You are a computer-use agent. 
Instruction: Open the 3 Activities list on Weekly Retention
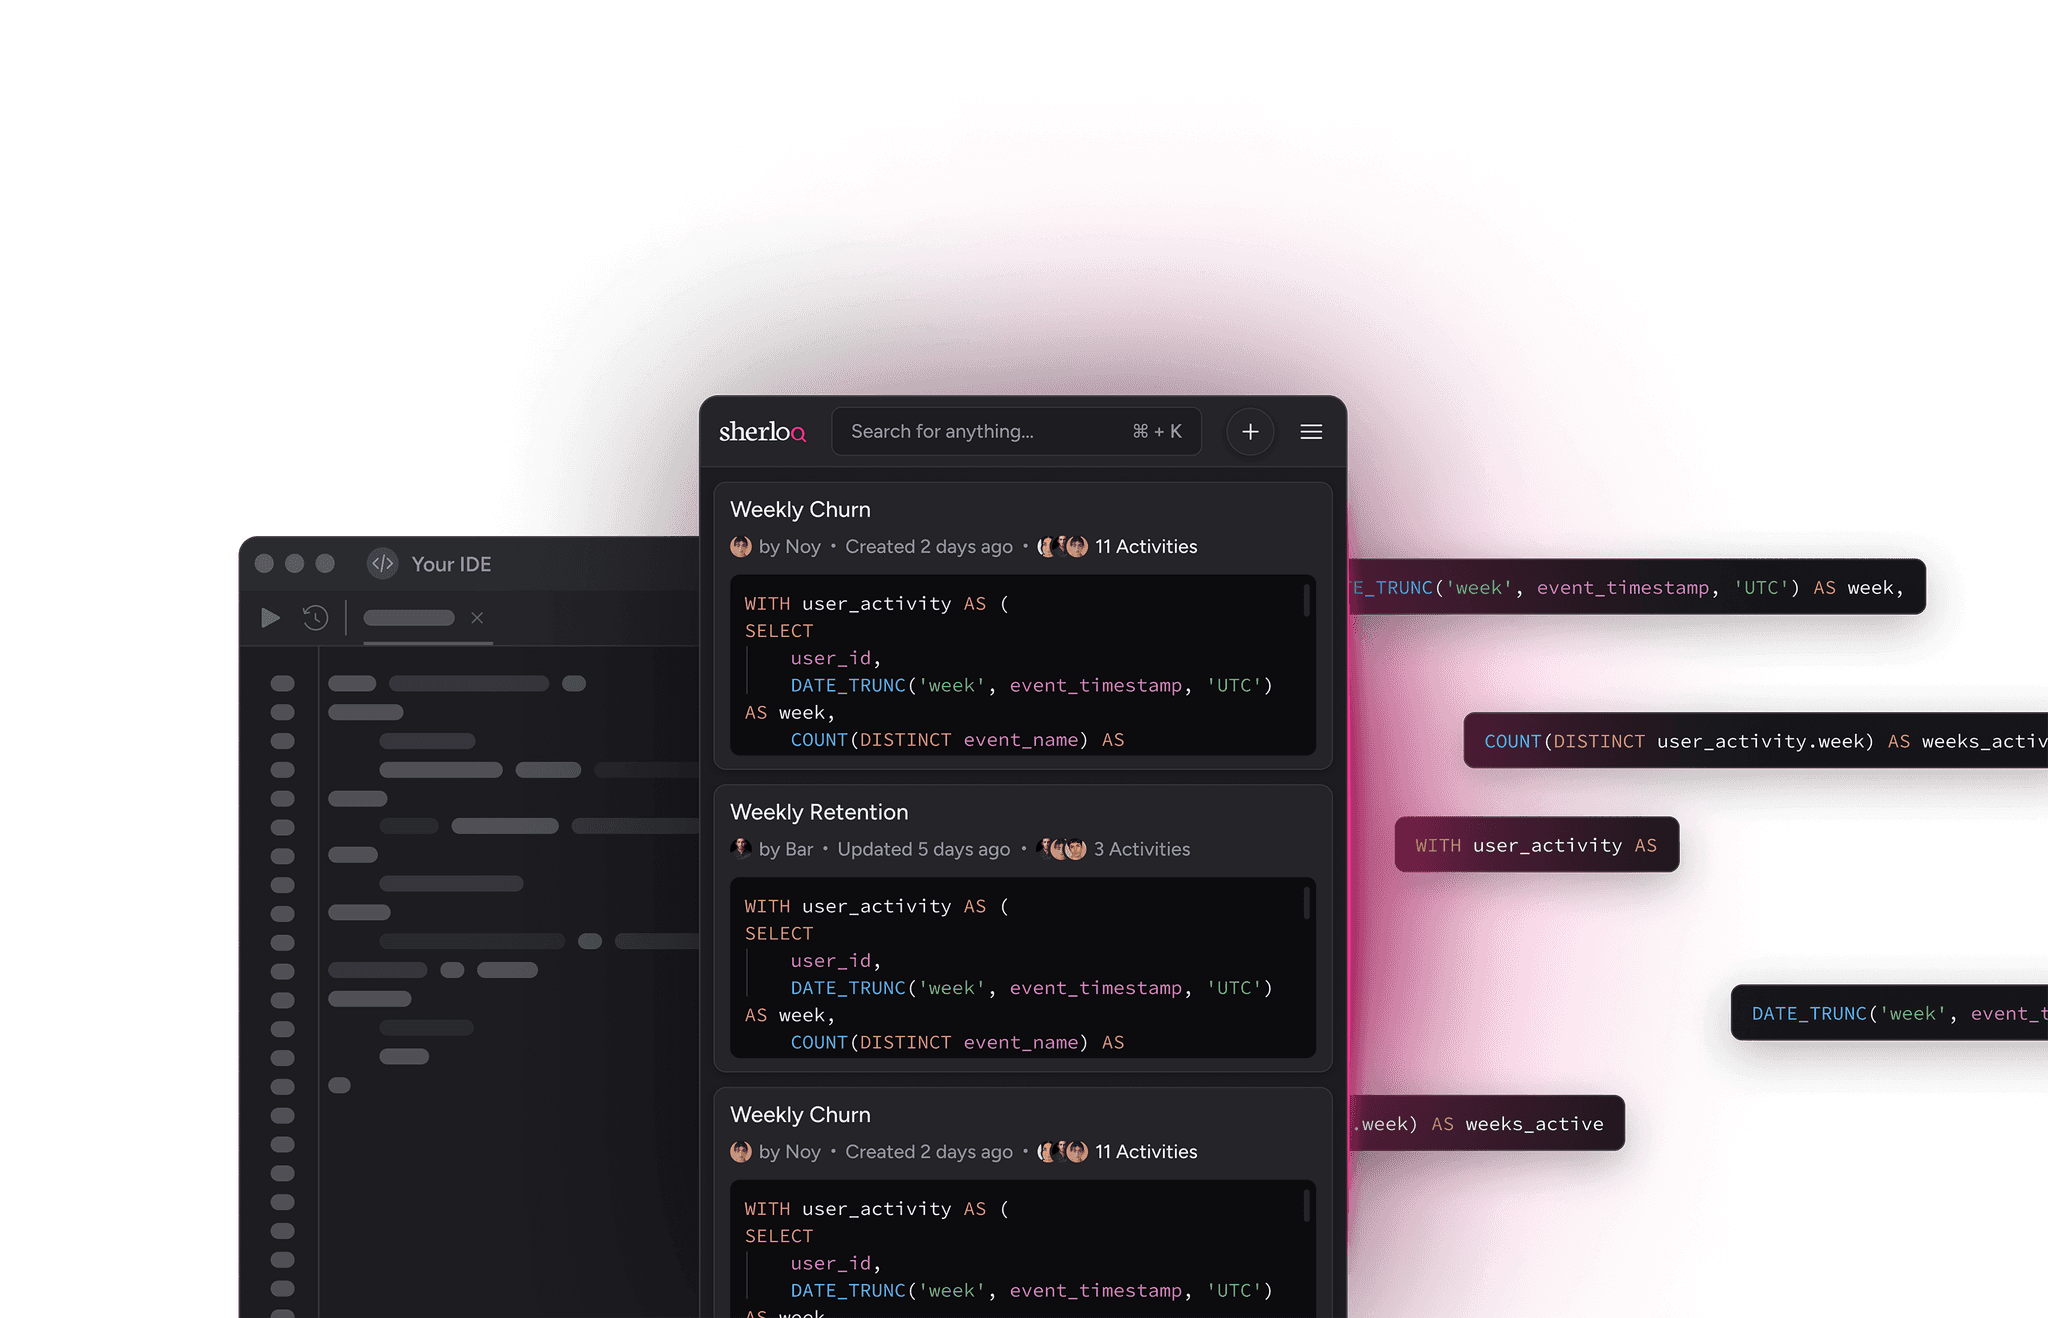click(x=1141, y=848)
